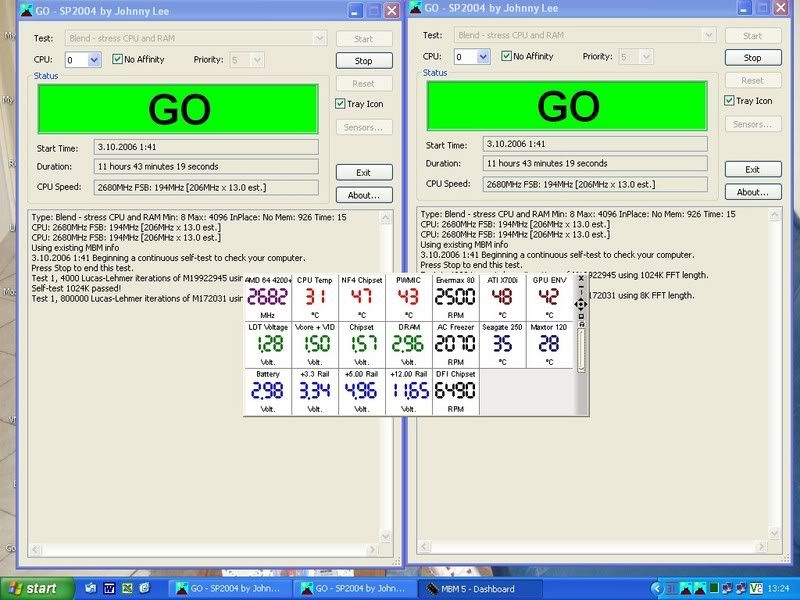Image resolution: width=800 pixels, height=600 pixels.
Task: Click the green GO status in right window
Action: [567, 106]
